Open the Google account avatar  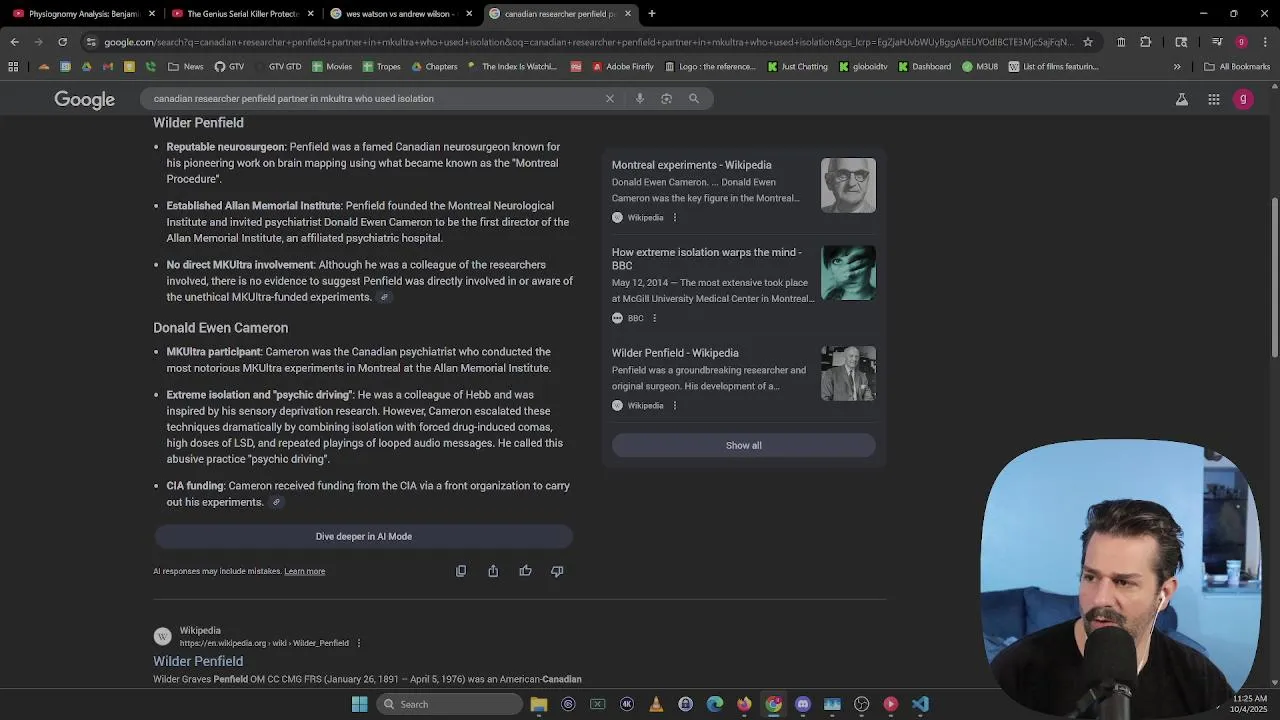[x=1243, y=99]
